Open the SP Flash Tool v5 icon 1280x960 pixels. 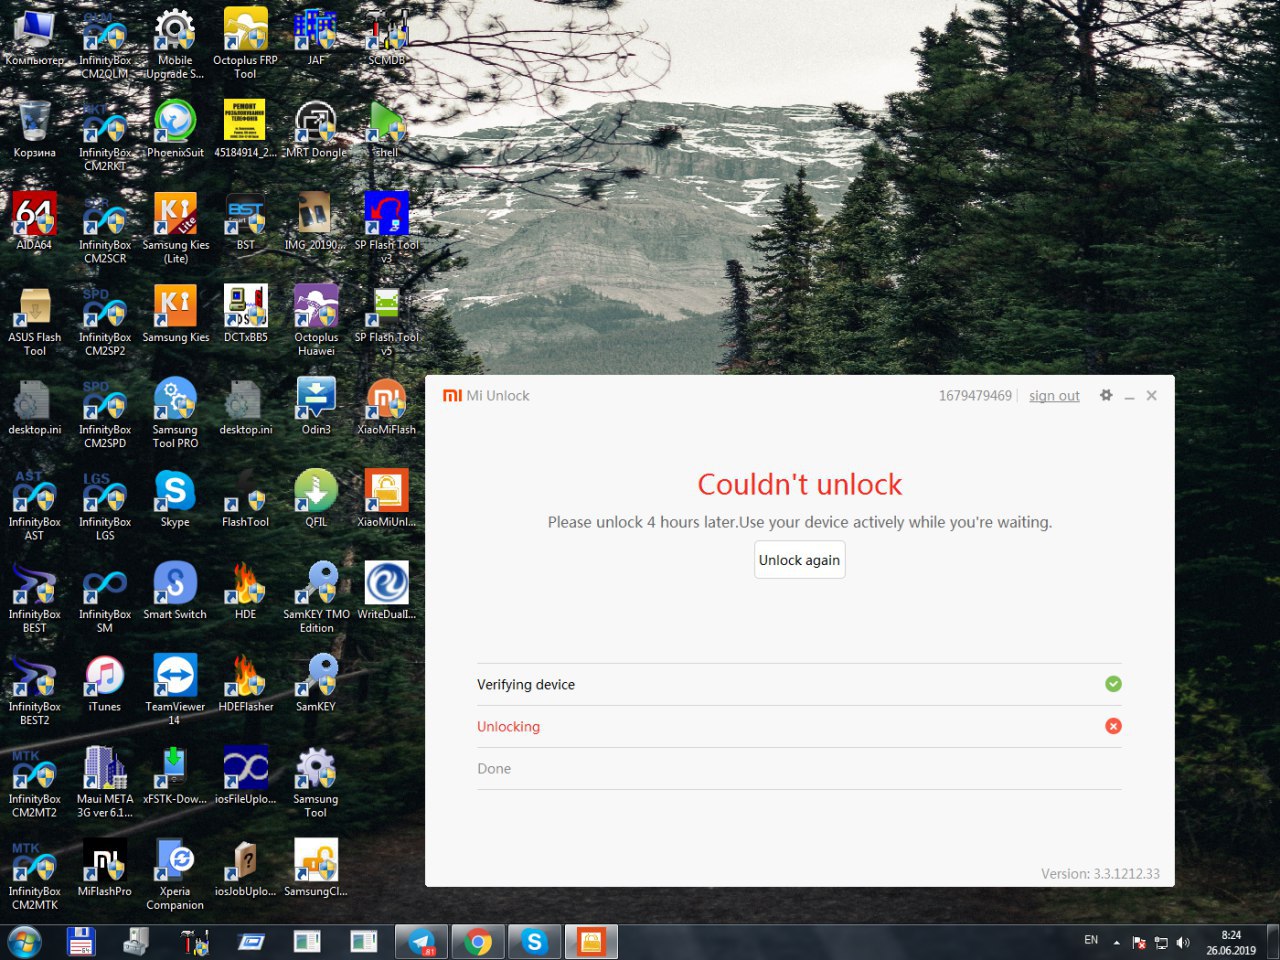pyautogui.click(x=386, y=320)
